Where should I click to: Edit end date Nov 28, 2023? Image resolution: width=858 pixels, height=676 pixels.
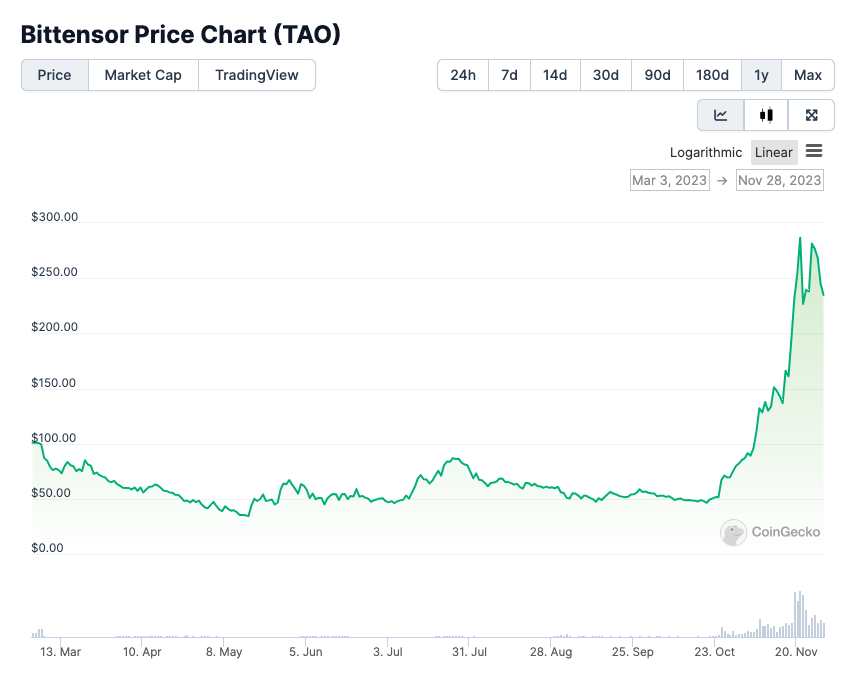coord(779,180)
